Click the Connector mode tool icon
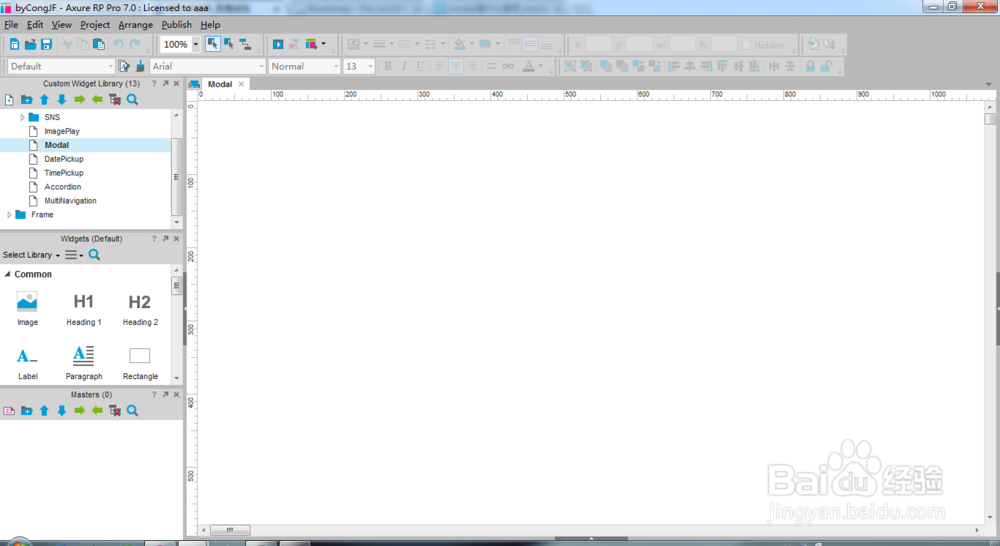The image size is (1000, 546). coord(246,44)
